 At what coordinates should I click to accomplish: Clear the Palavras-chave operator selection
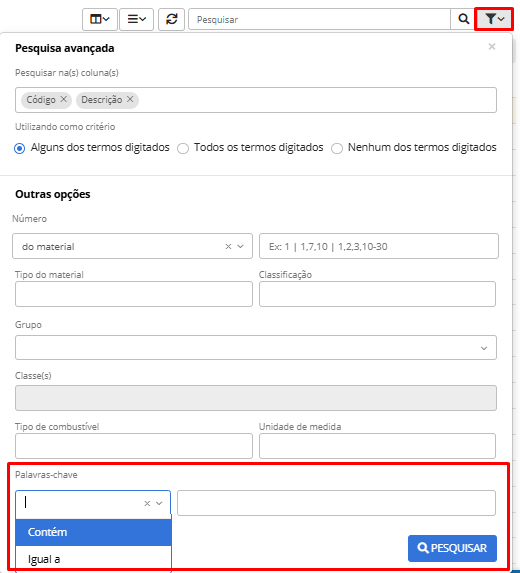[147, 504]
